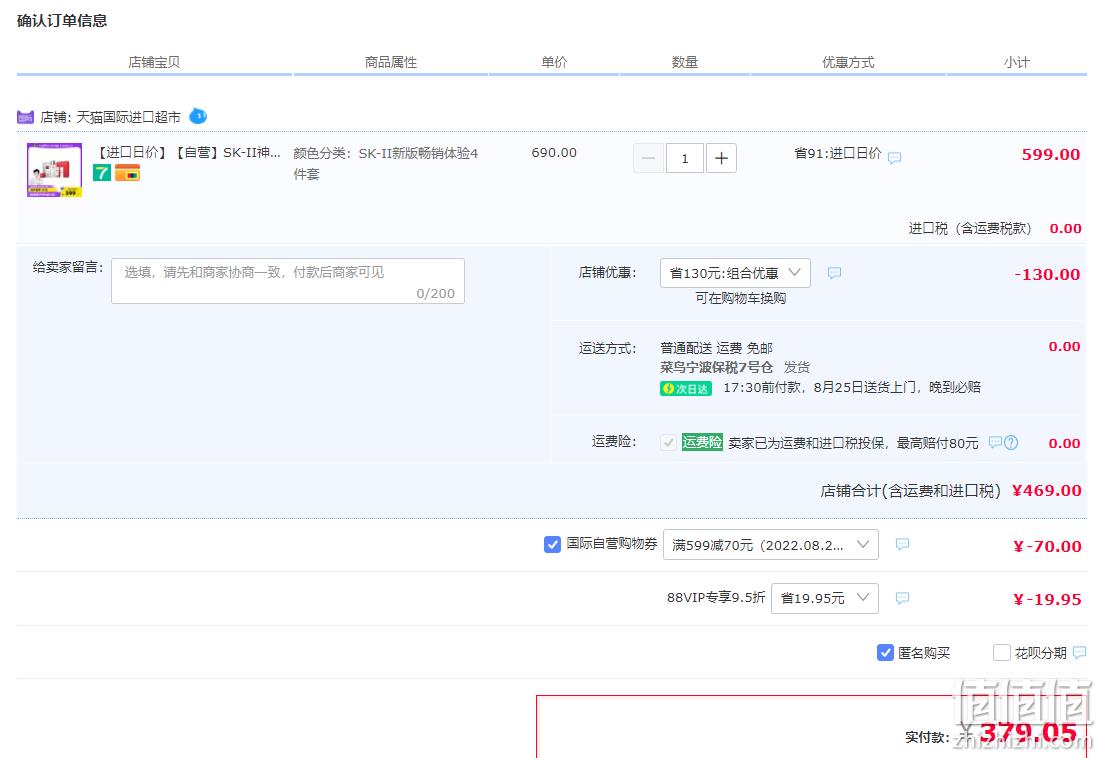Enable the 花呗分期 checkbox
1102x758 pixels.
pyautogui.click(x=1001, y=653)
